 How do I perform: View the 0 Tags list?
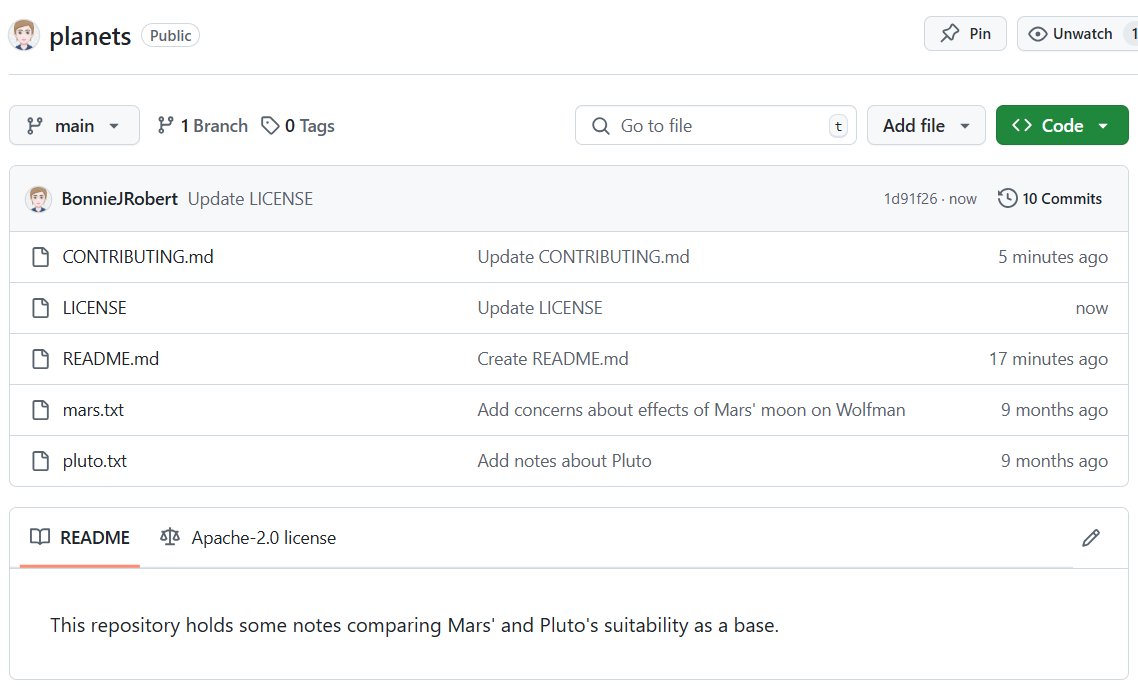[298, 126]
